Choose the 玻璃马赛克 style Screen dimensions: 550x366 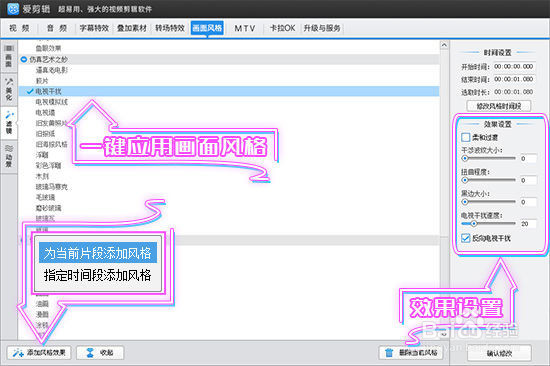click(52, 187)
